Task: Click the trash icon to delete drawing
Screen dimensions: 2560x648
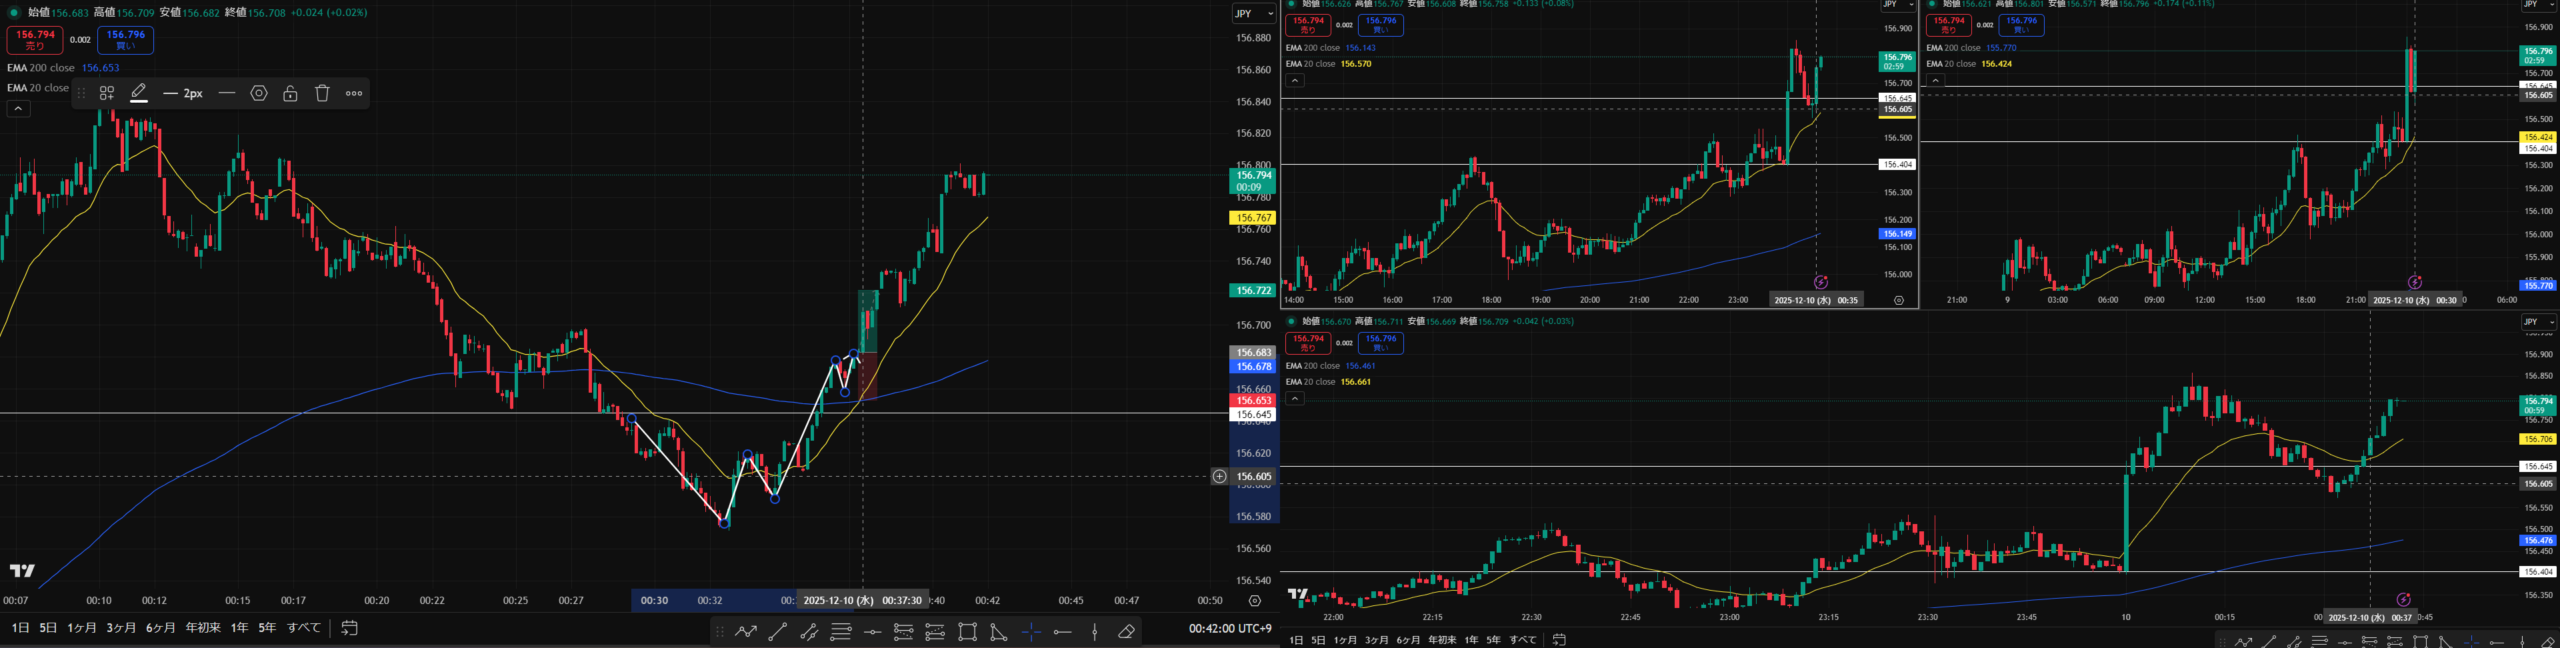Action: (x=322, y=93)
